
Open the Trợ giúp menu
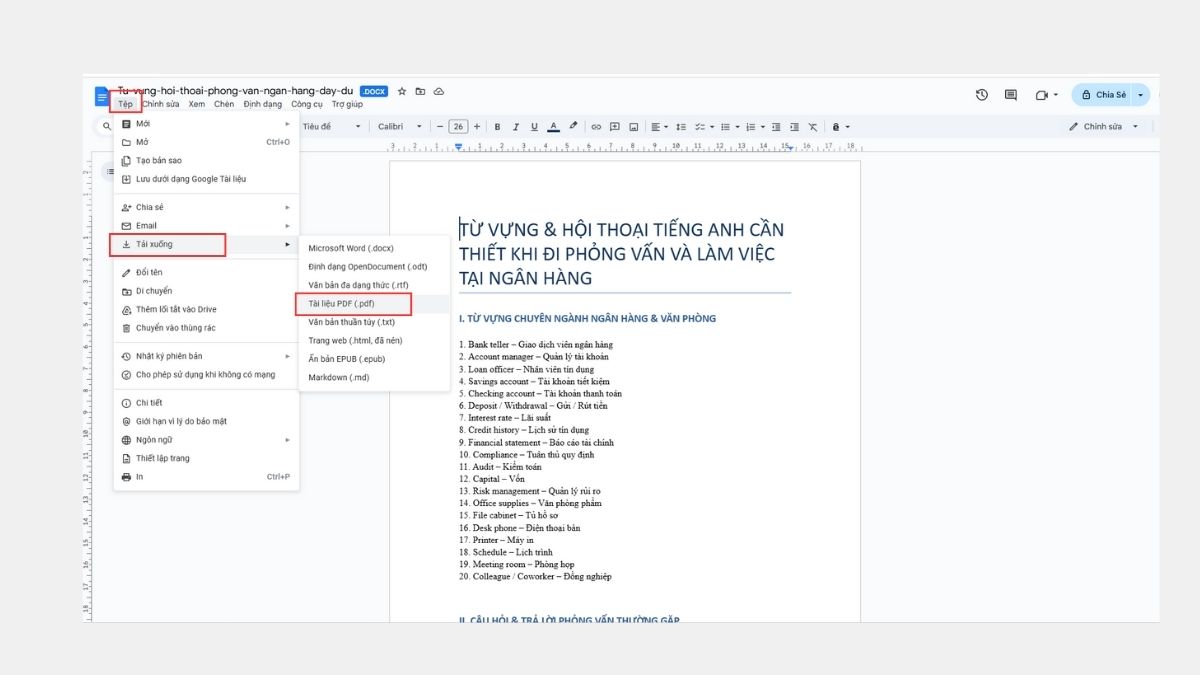pyautogui.click(x=347, y=104)
